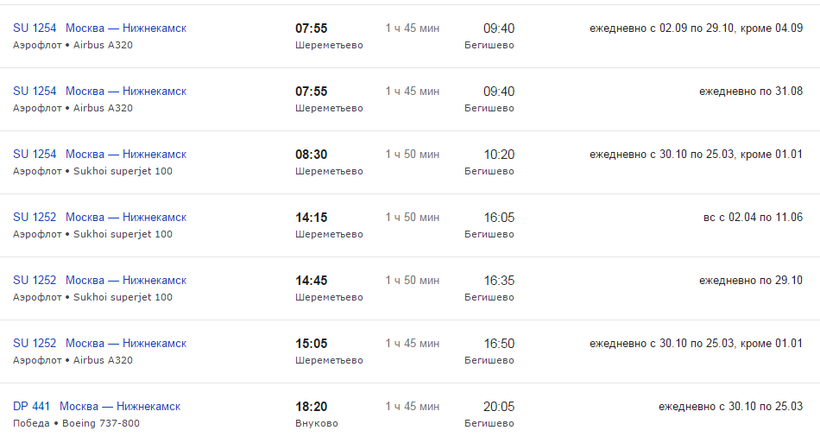Open SU 1252 link departing at 14:45

click(x=35, y=280)
